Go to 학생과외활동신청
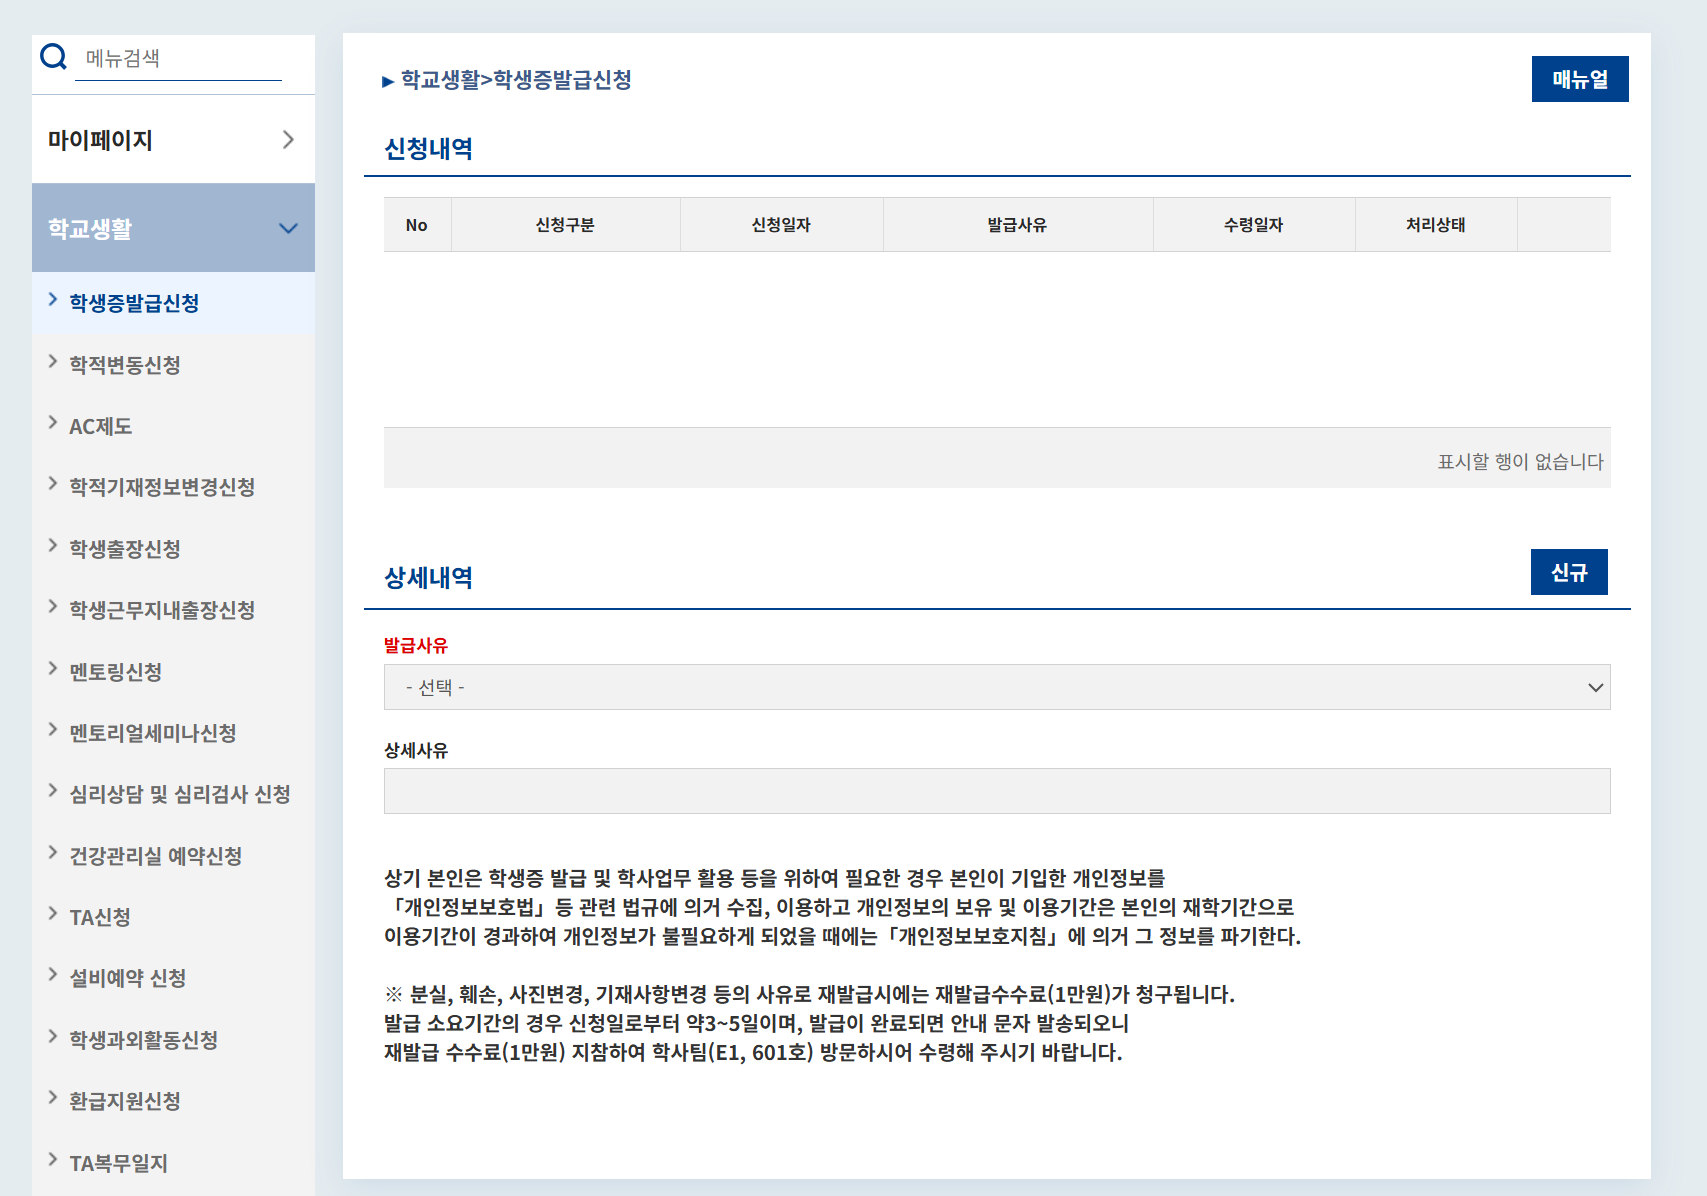1707x1196 pixels. 143,1040
